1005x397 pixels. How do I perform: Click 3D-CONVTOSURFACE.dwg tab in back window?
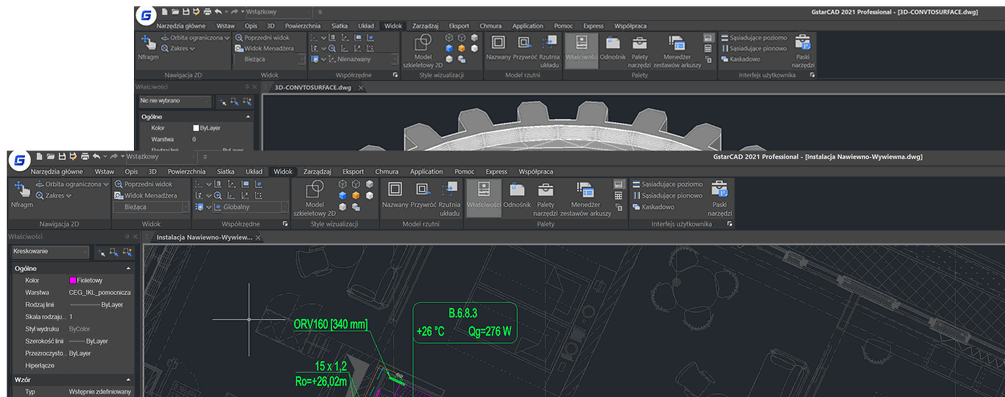(x=313, y=87)
